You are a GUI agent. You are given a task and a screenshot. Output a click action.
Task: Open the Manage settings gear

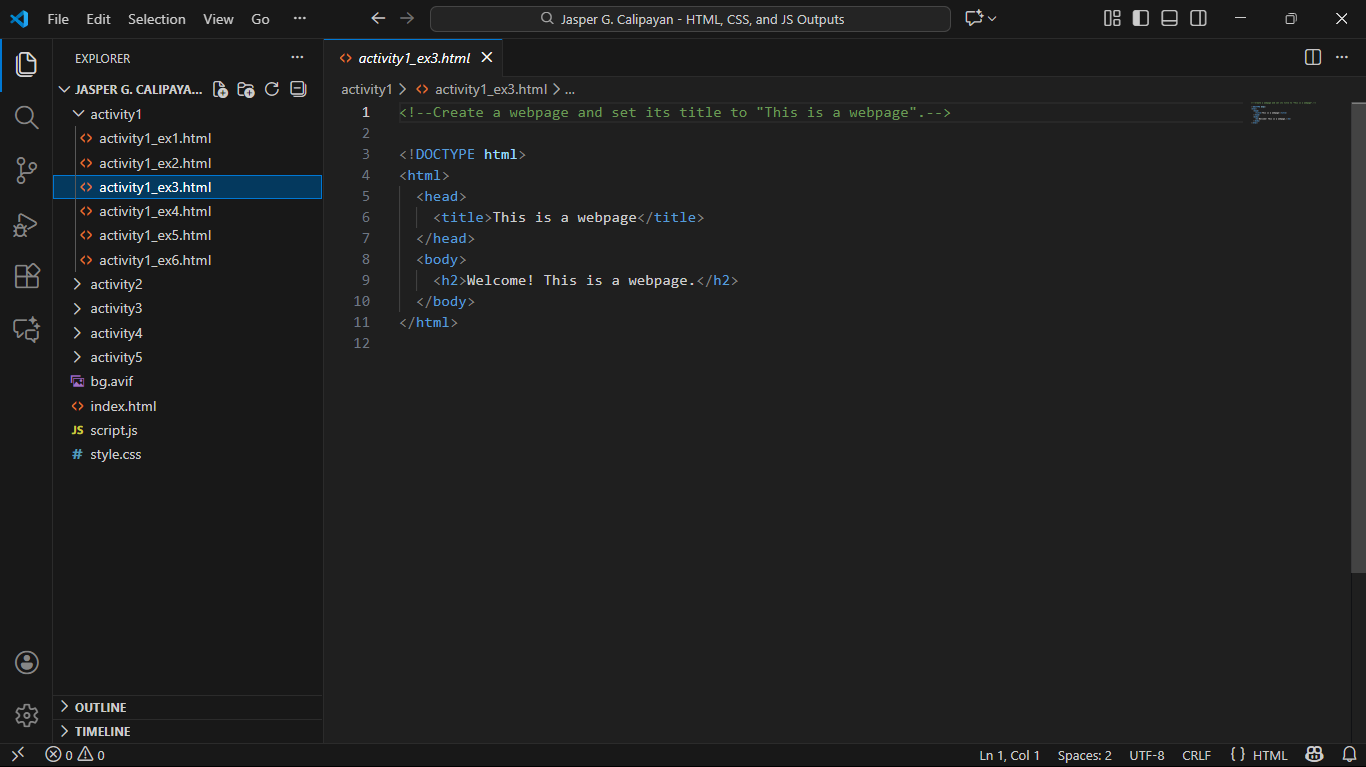(27, 715)
